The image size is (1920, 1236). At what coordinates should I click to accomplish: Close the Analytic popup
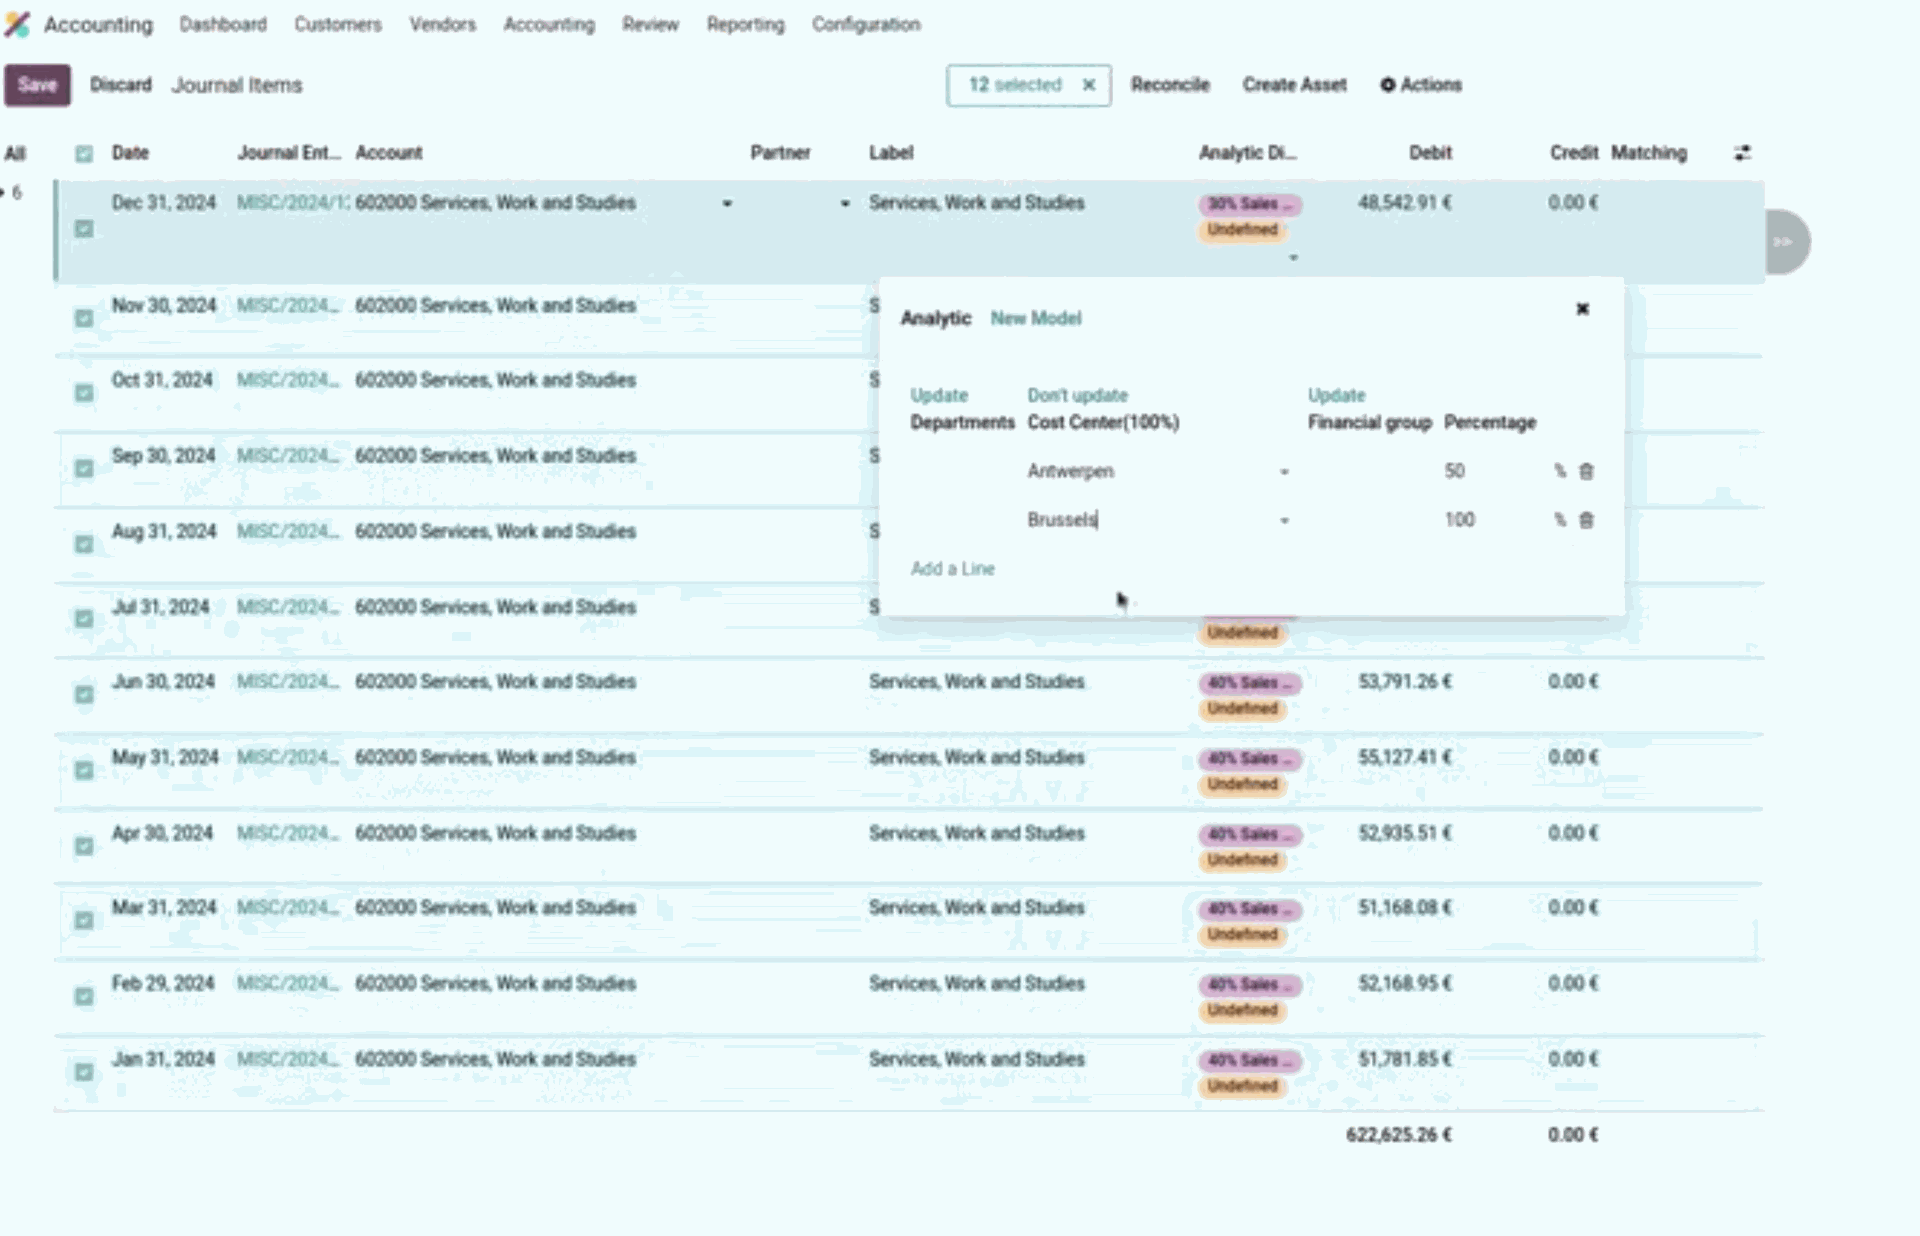pyautogui.click(x=1582, y=310)
